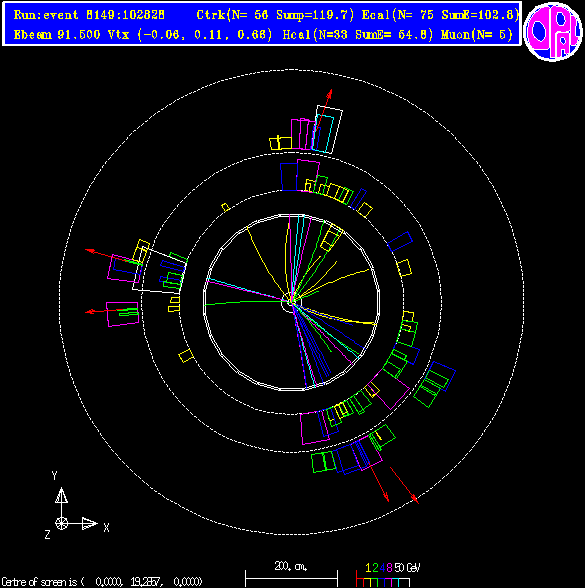Image resolution: width=585 pixels, height=588 pixels.
Task: Click the 50 GeV legend label
Action: (x=407, y=568)
